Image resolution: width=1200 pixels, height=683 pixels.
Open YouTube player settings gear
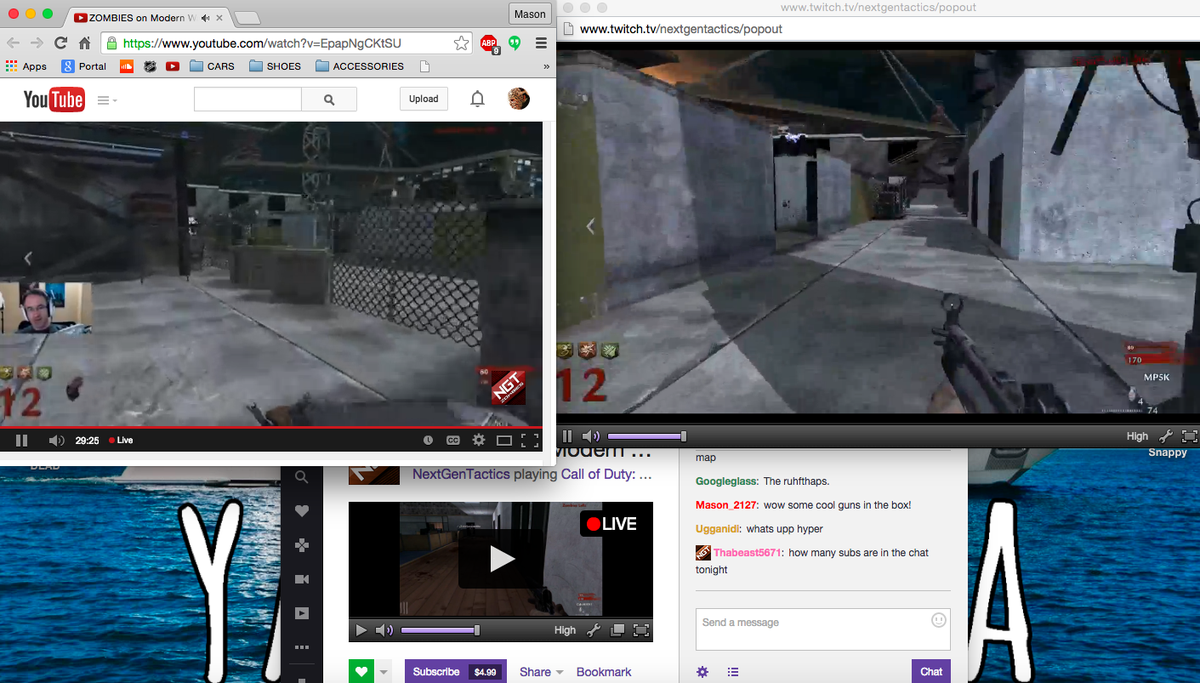click(479, 440)
